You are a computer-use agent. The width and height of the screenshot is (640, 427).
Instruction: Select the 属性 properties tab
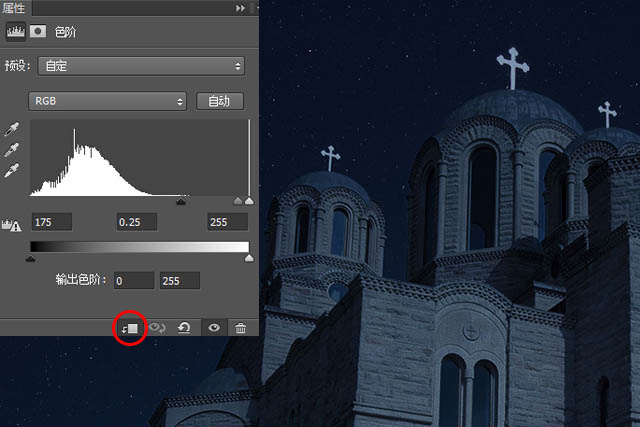pos(16,7)
